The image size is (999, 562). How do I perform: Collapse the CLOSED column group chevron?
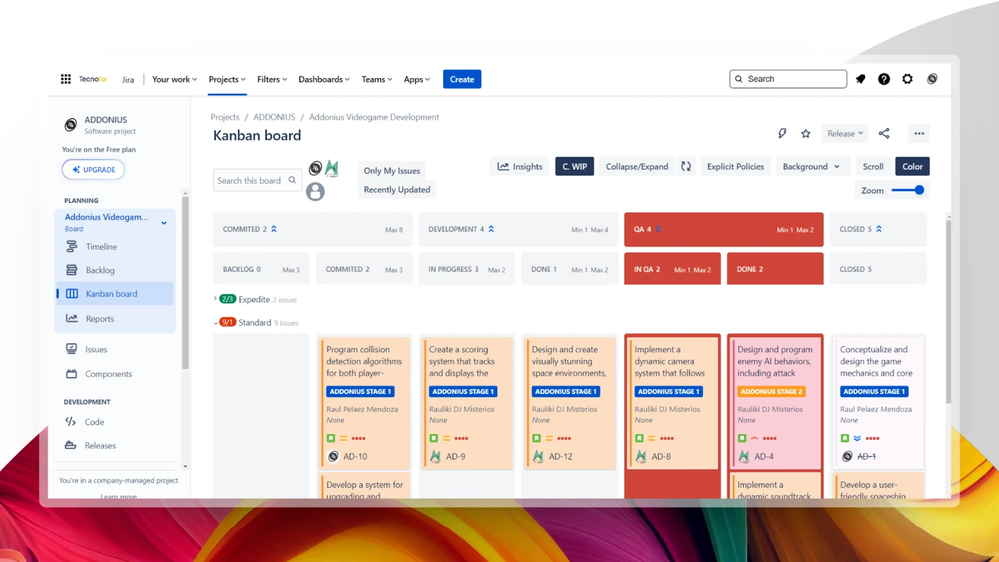coord(879,229)
